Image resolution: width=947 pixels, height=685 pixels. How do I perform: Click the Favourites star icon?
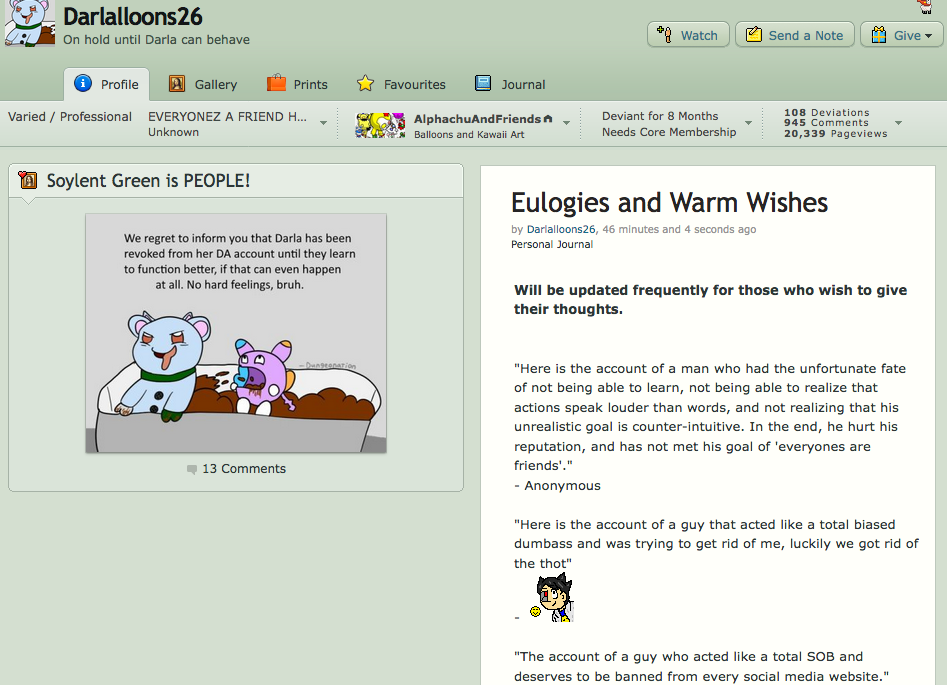[365, 83]
